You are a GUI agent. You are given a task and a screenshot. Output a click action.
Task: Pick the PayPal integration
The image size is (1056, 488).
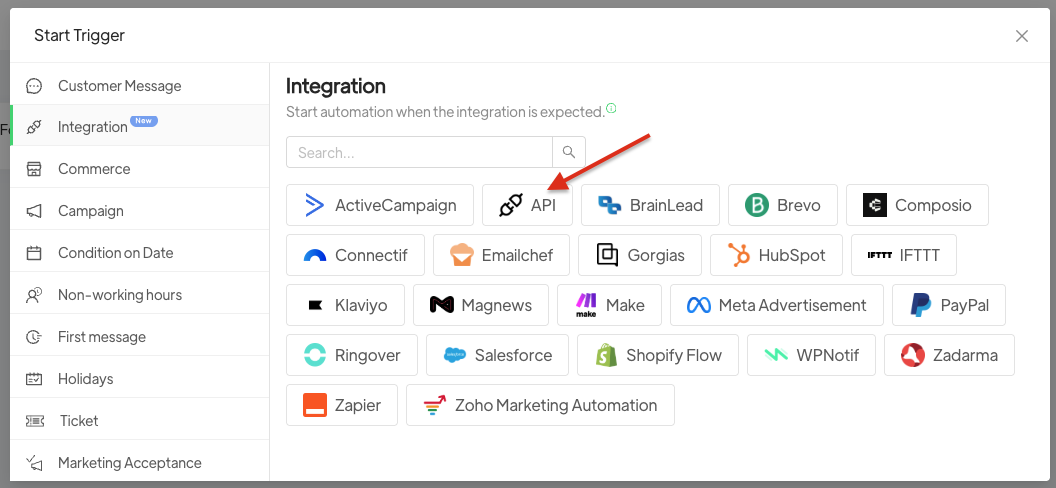coord(948,305)
